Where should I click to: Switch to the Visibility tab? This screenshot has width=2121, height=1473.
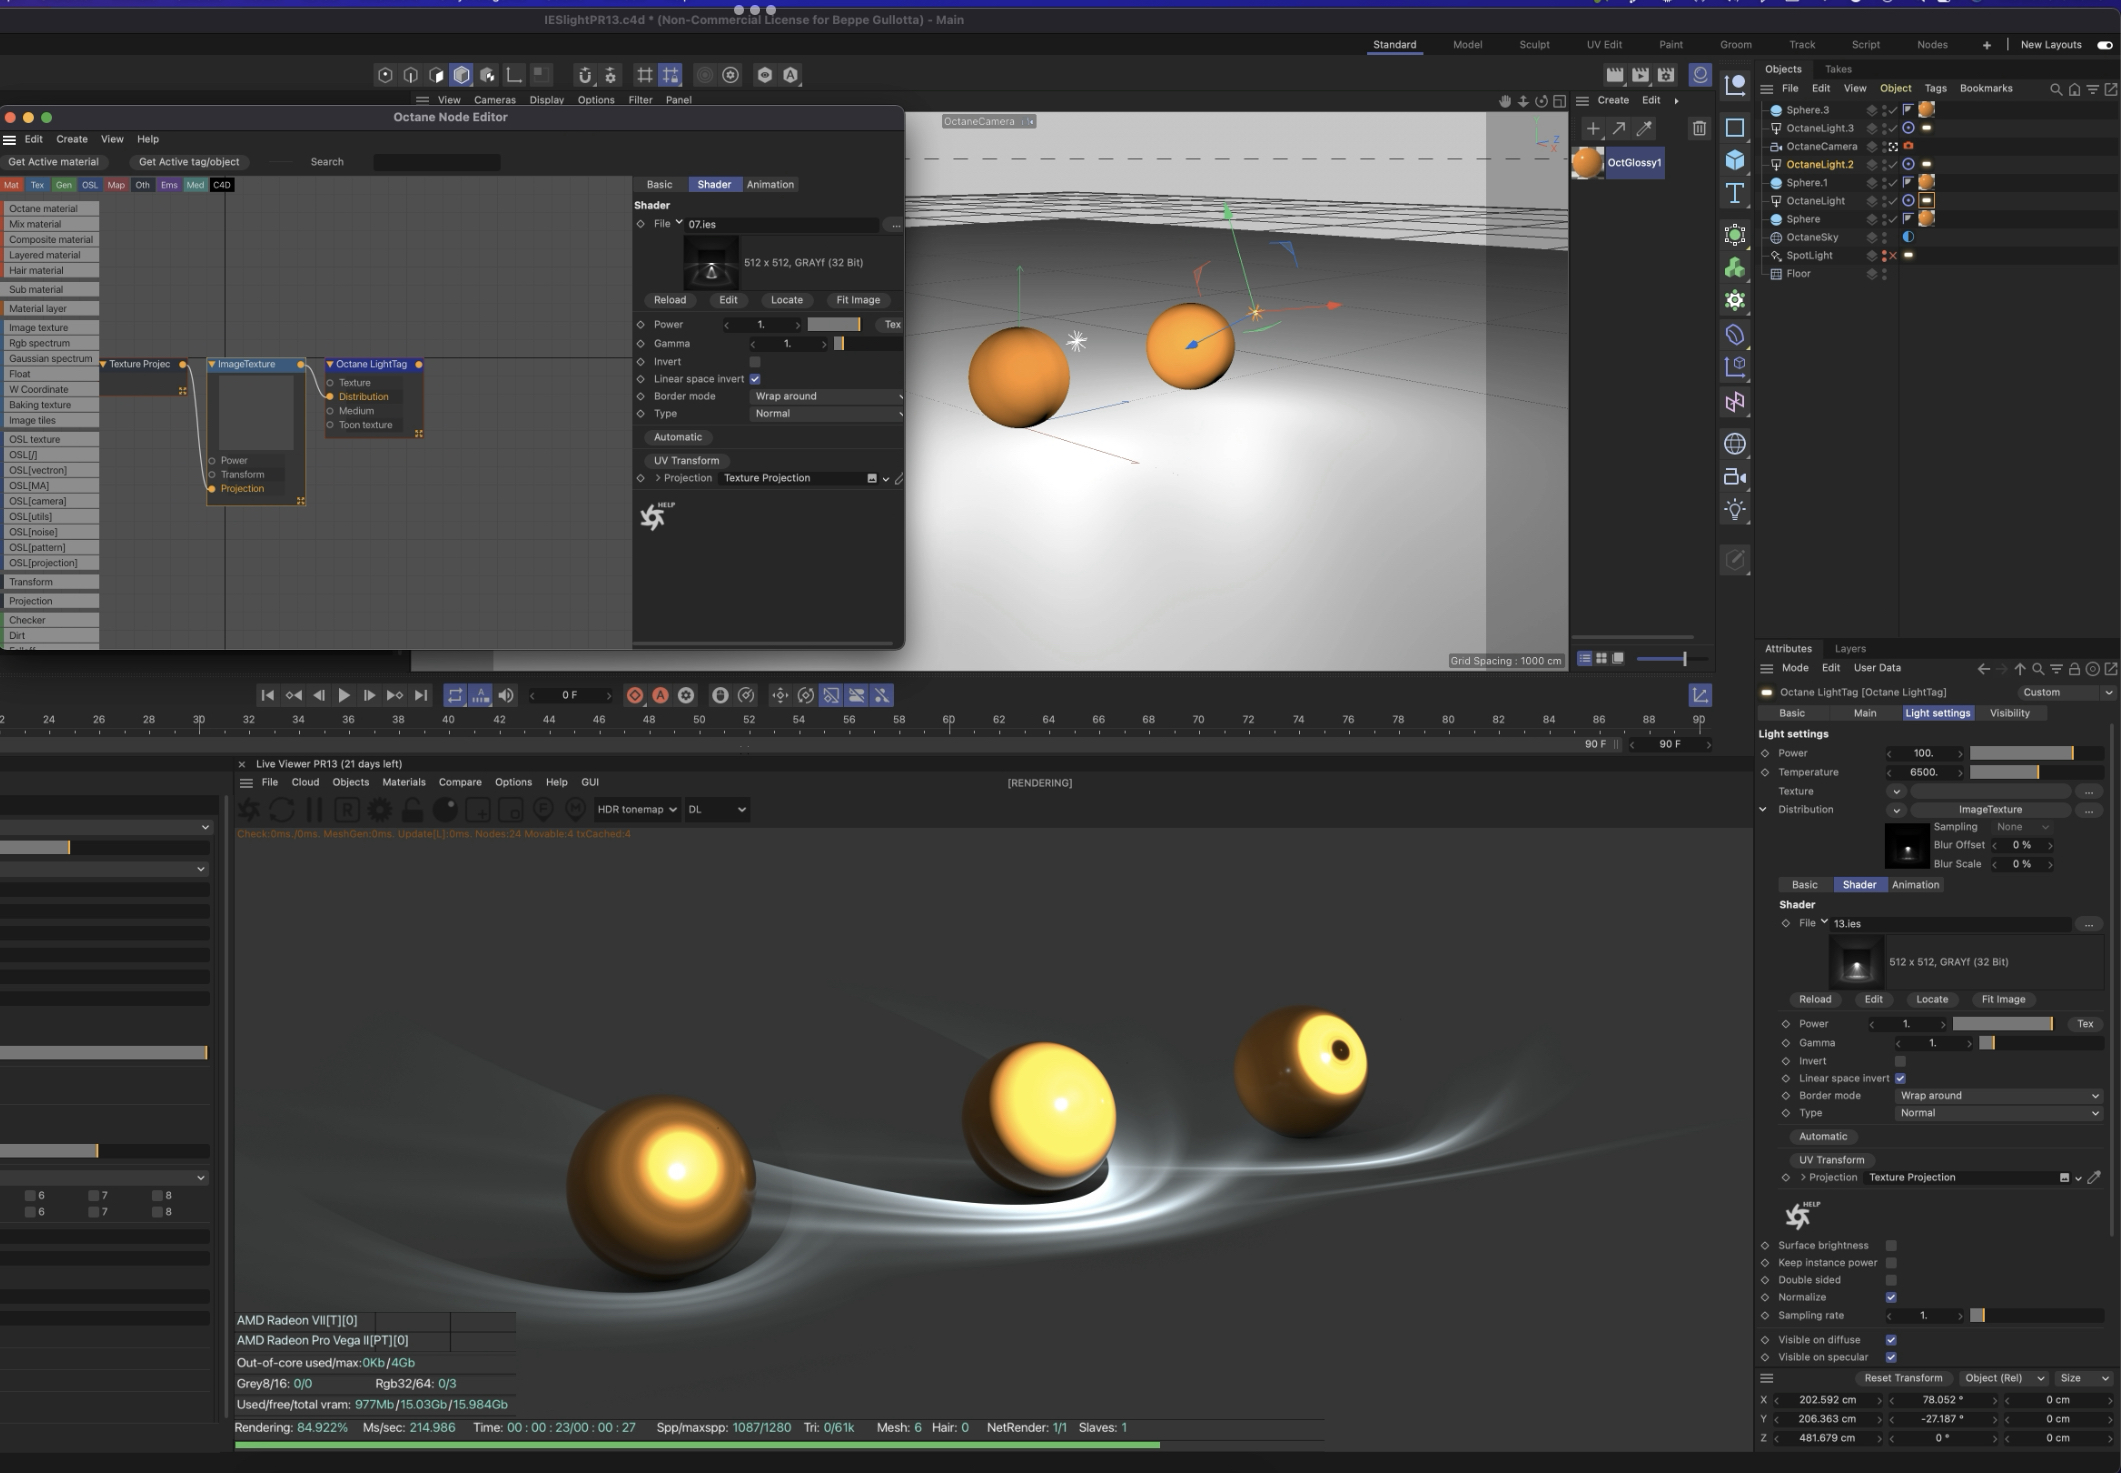(x=2009, y=713)
